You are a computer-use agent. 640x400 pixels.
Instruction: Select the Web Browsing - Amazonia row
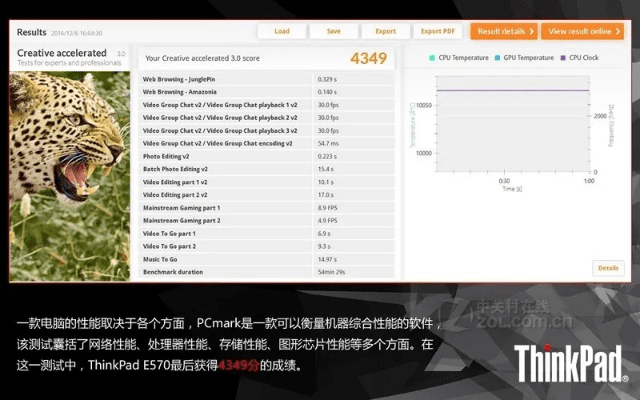tap(266, 92)
